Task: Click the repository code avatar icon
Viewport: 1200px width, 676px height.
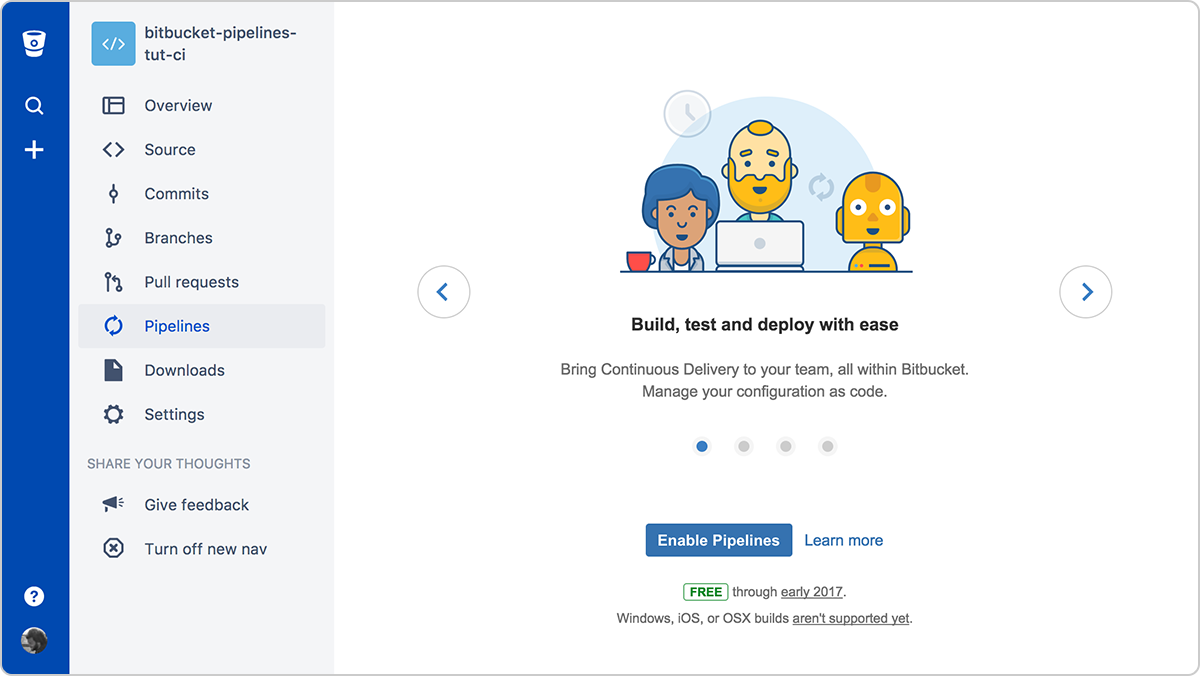Action: click(x=113, y=43)
